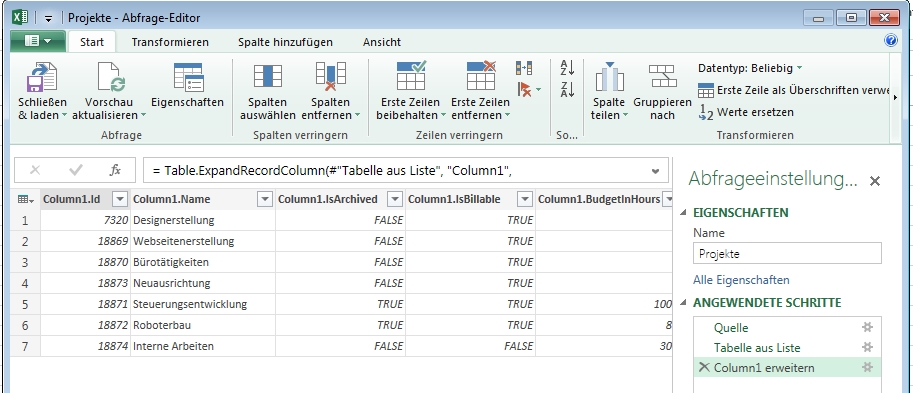Click Spalten entfernen icon

click(x=330, y=76)
